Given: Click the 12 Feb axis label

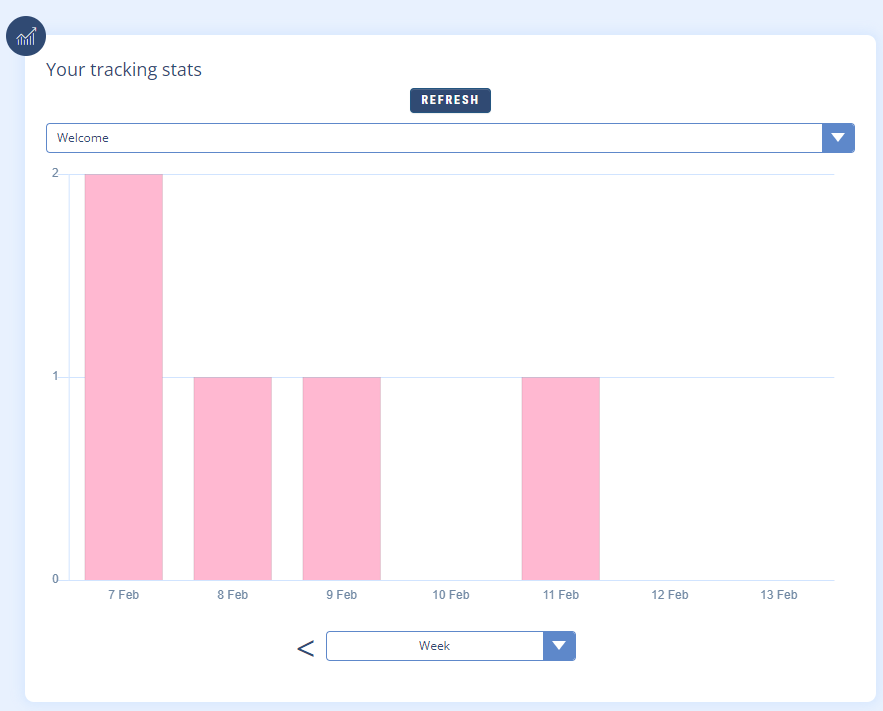Looking at the screenshot, I should (x=669, y=595).
